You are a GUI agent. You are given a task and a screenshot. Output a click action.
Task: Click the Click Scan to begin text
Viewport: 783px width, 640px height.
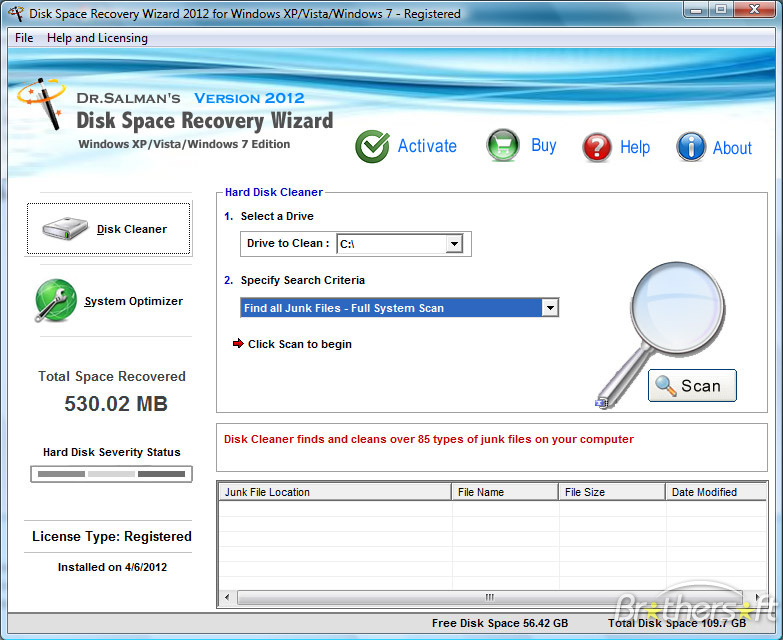click(x=300, y=344)
